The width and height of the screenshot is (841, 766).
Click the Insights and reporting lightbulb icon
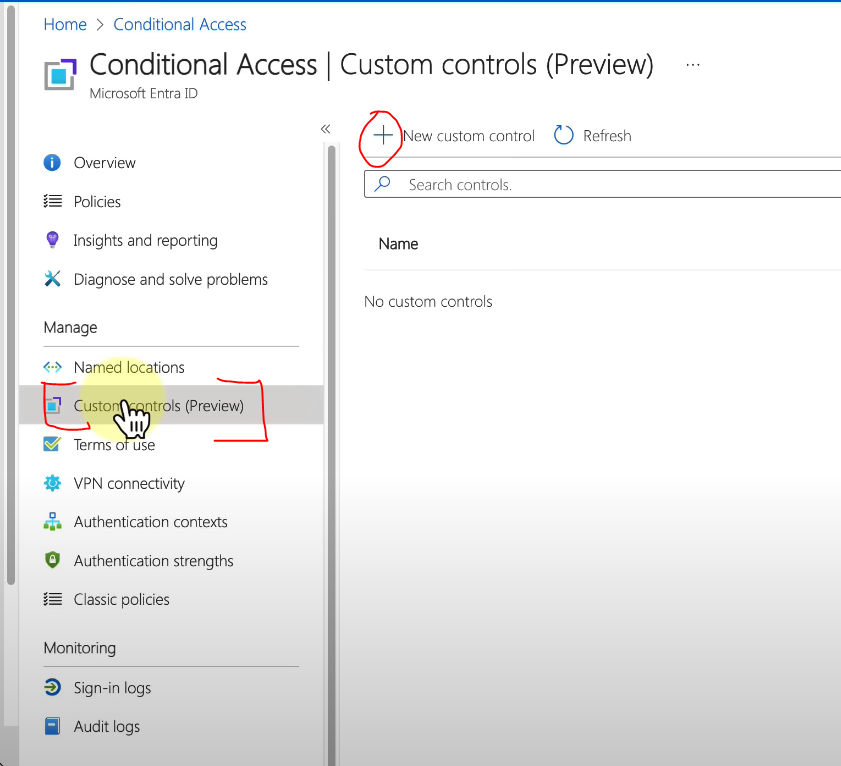[x=53, y=240]
